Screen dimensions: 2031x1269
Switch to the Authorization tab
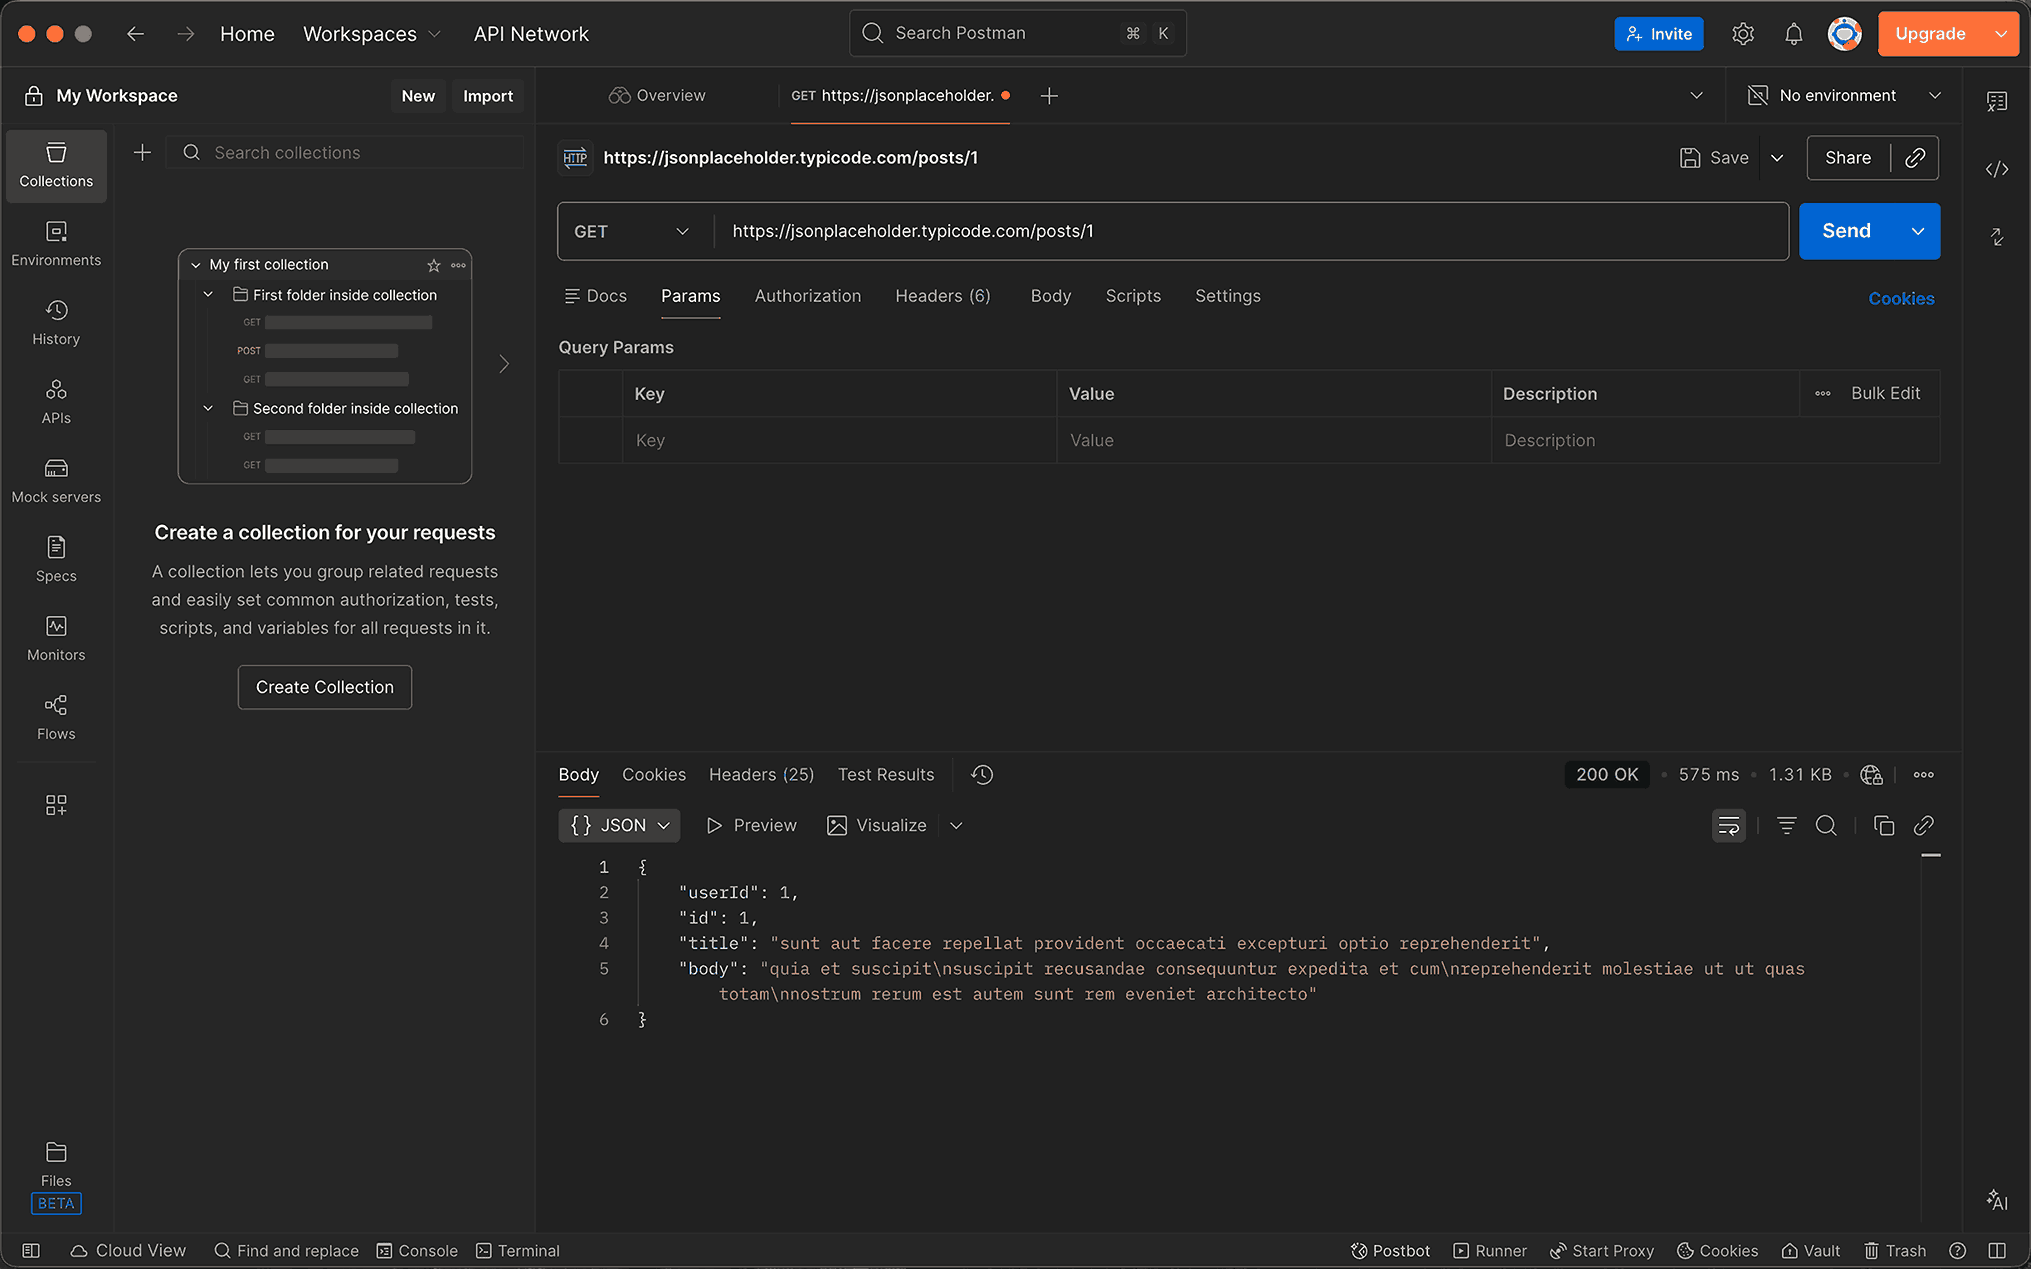(807, 296)
